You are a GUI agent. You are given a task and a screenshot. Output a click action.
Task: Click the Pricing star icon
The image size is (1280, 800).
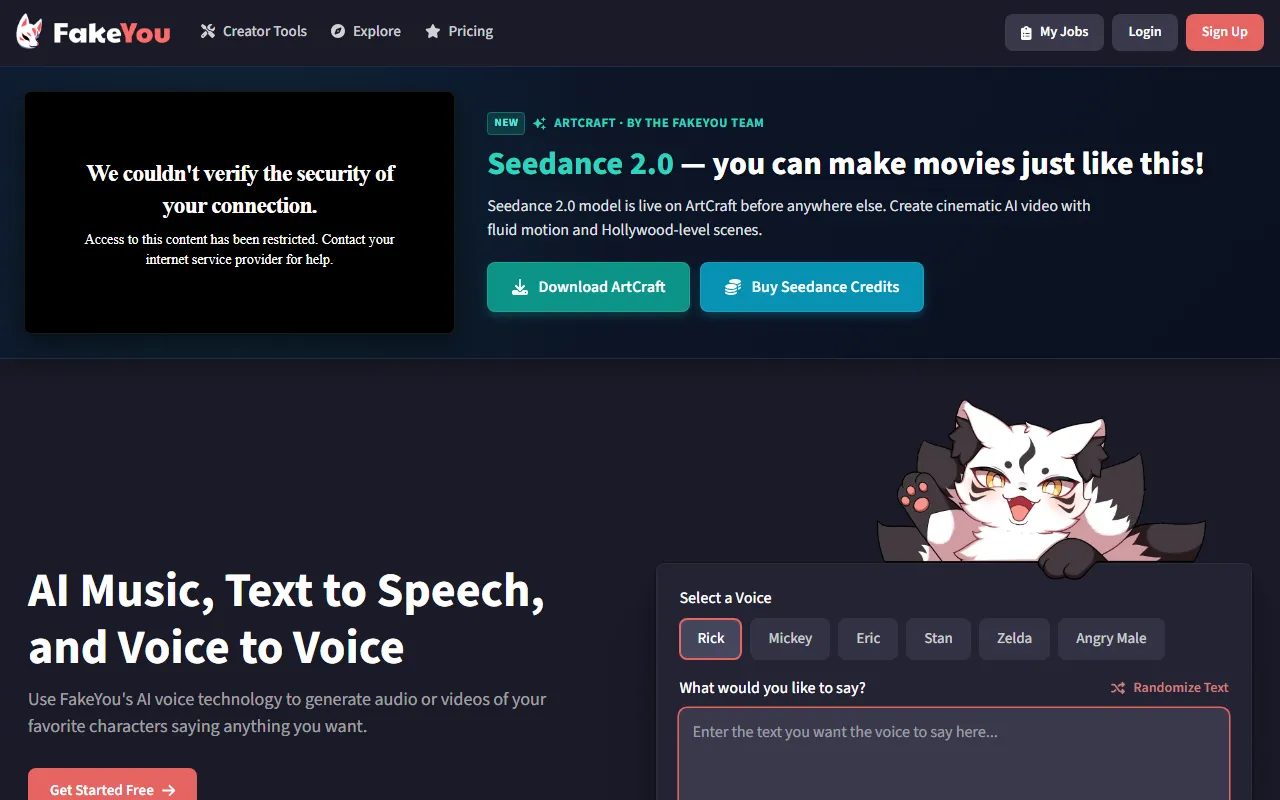[433, 31]
